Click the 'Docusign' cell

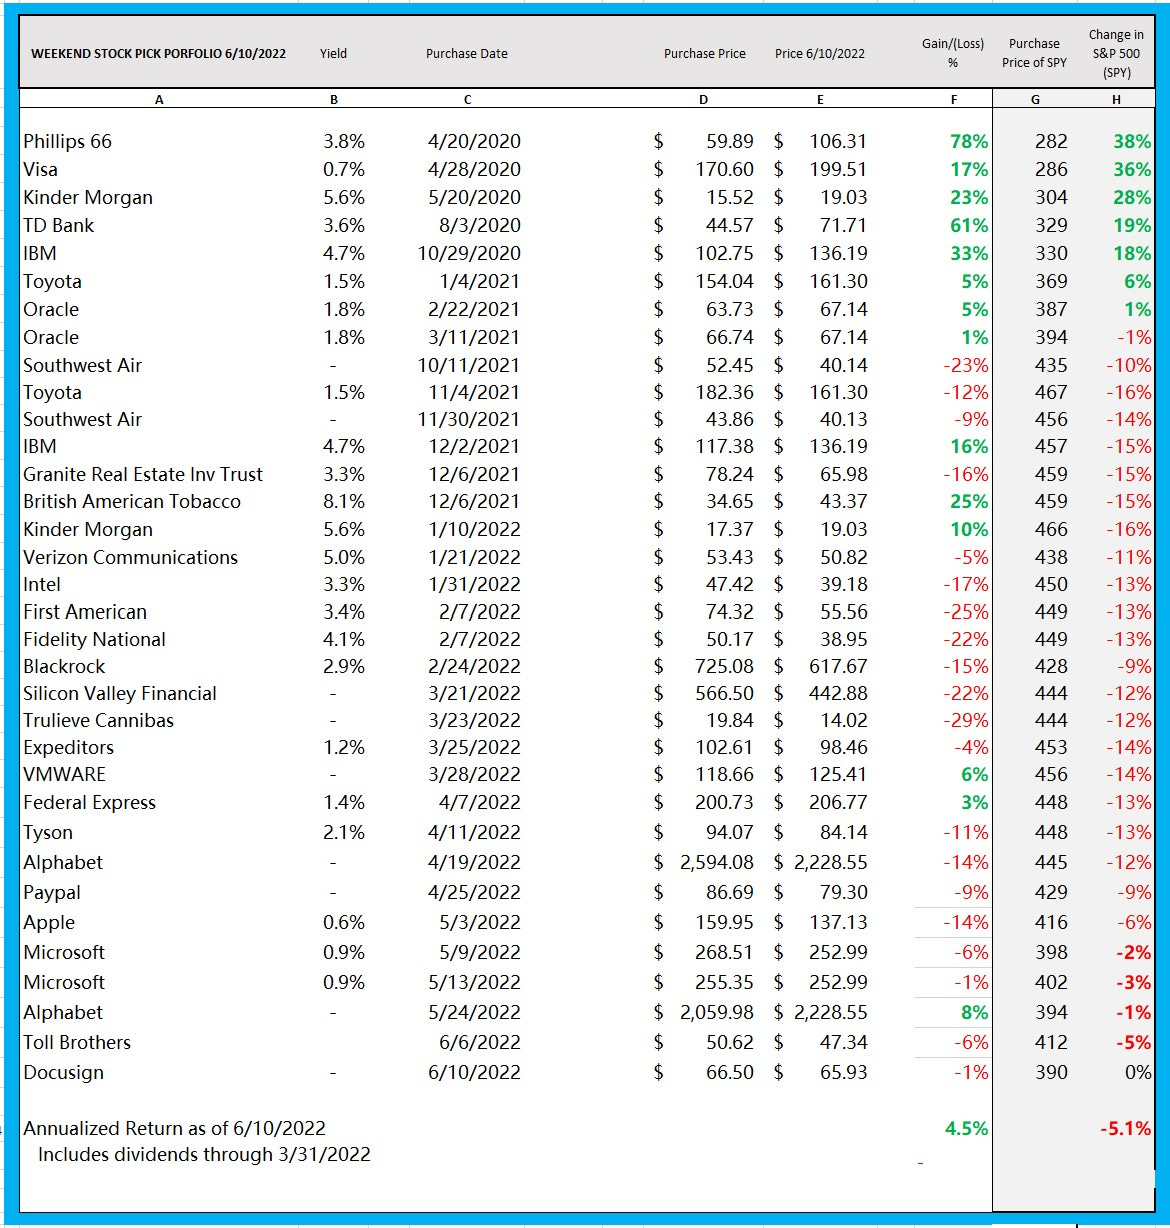[63, 1072]
